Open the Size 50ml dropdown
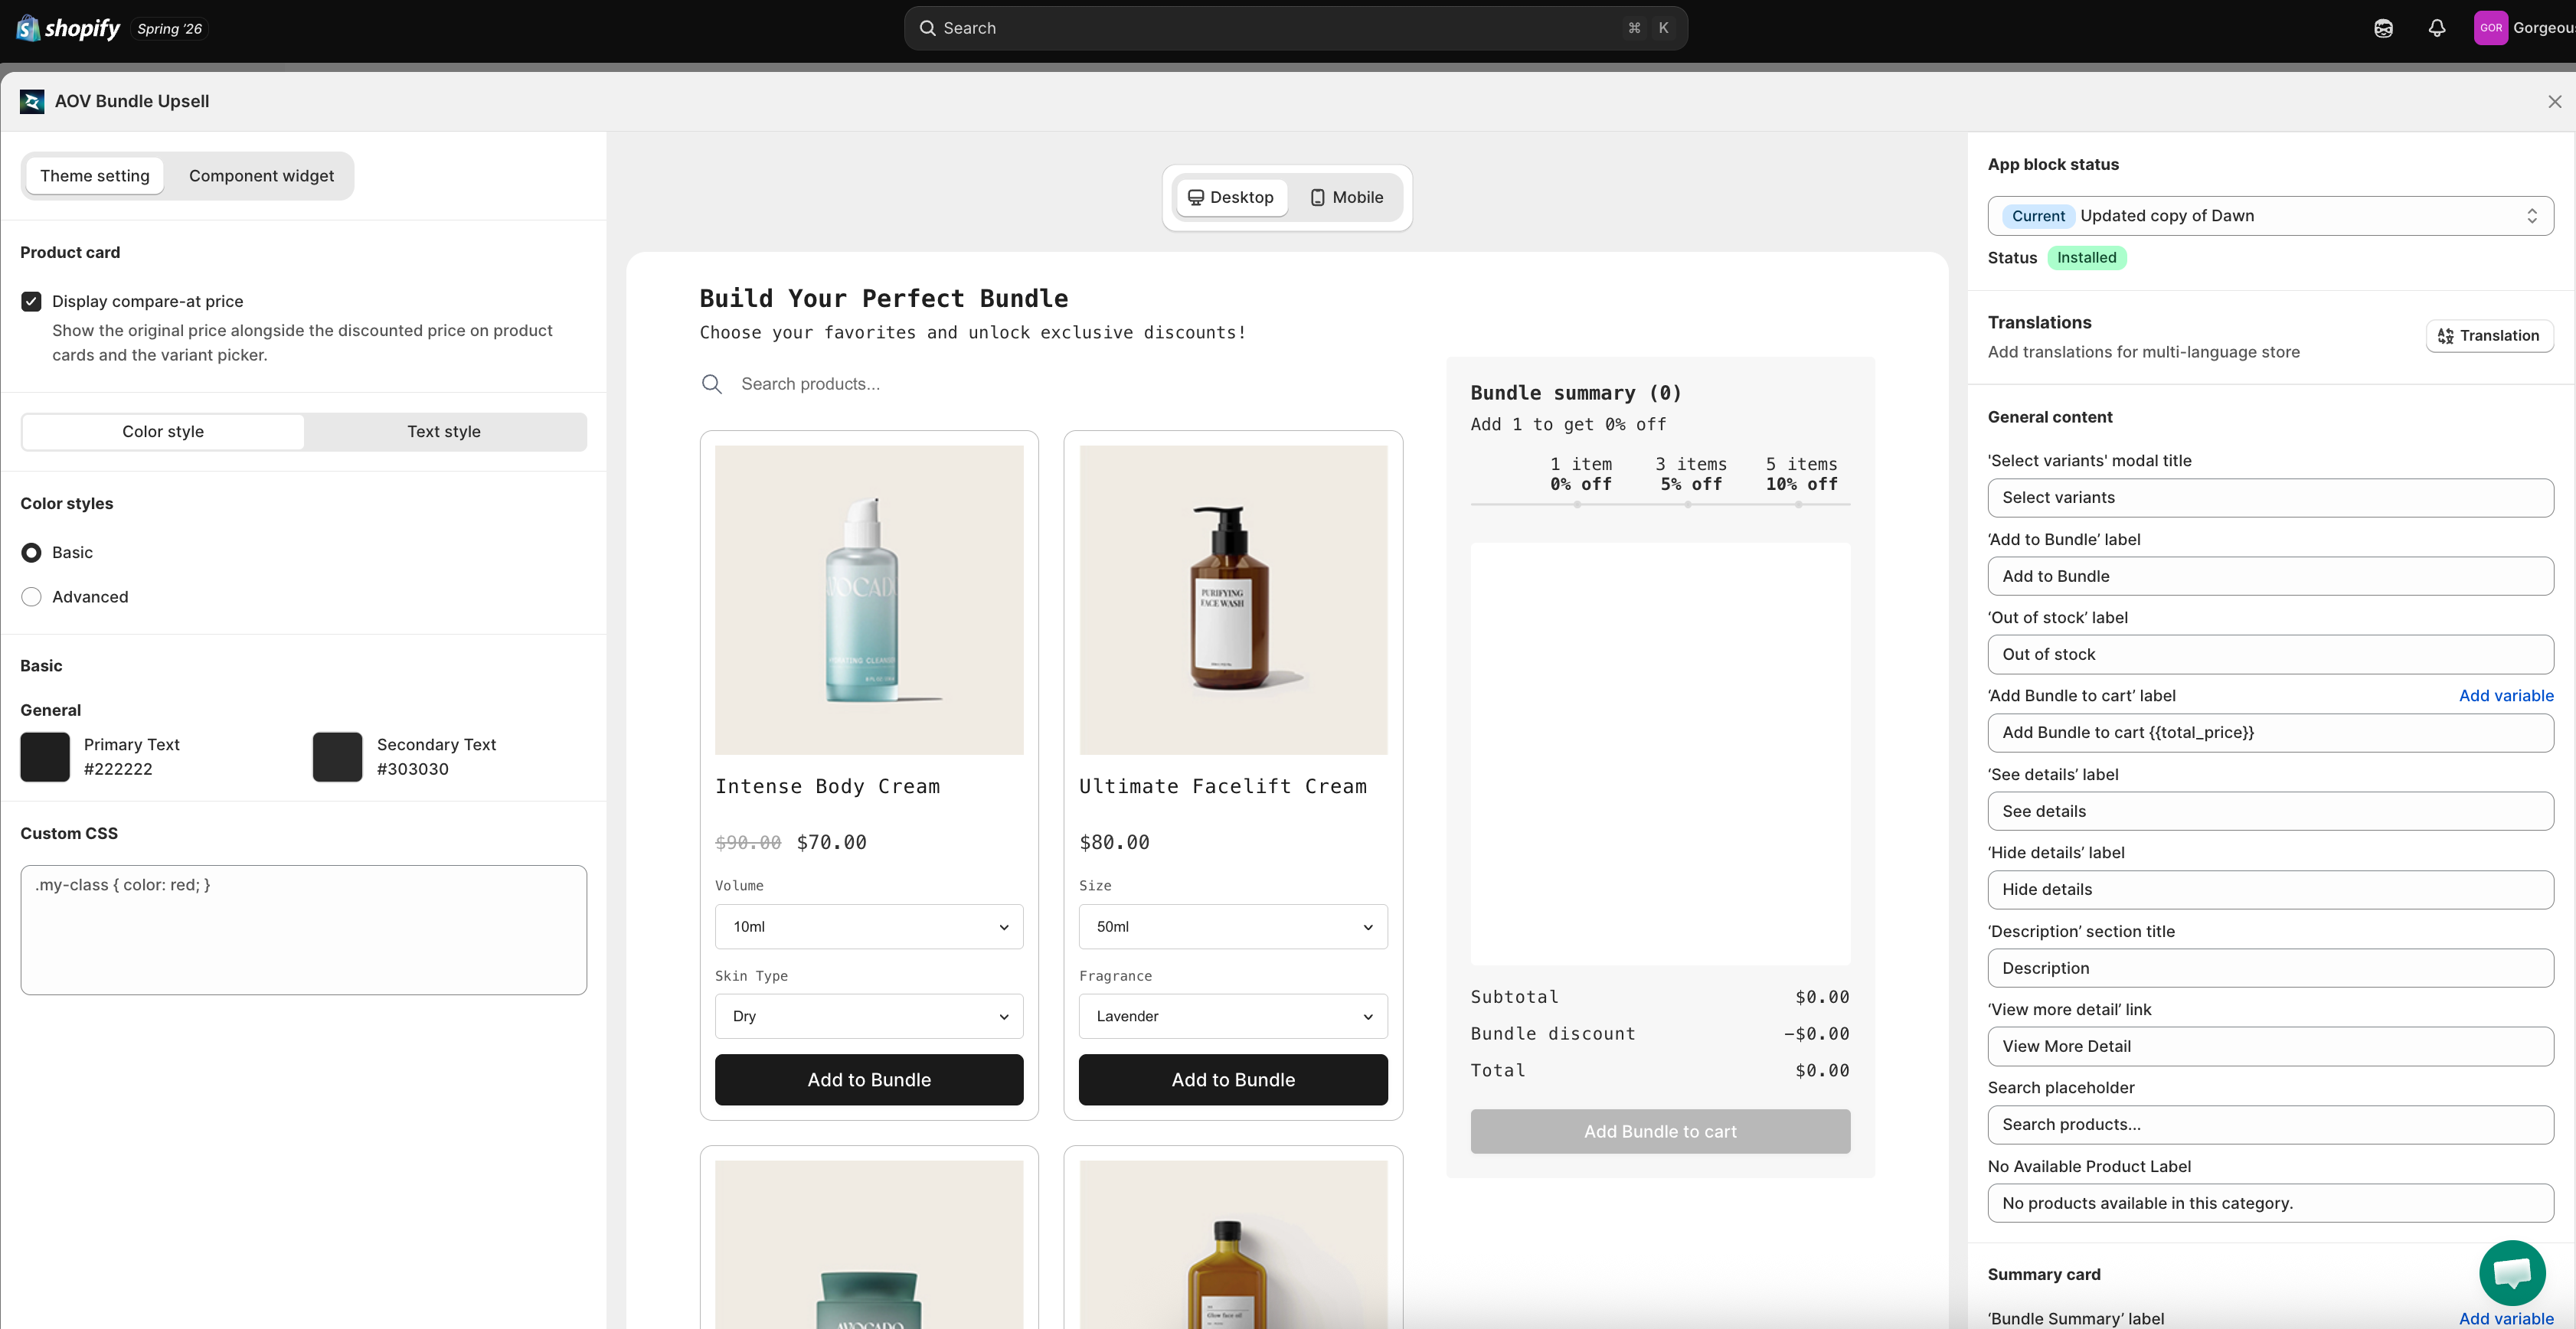Image resolution: width=2576 pixels, height=1329 pixels. tap(1233, 927)
